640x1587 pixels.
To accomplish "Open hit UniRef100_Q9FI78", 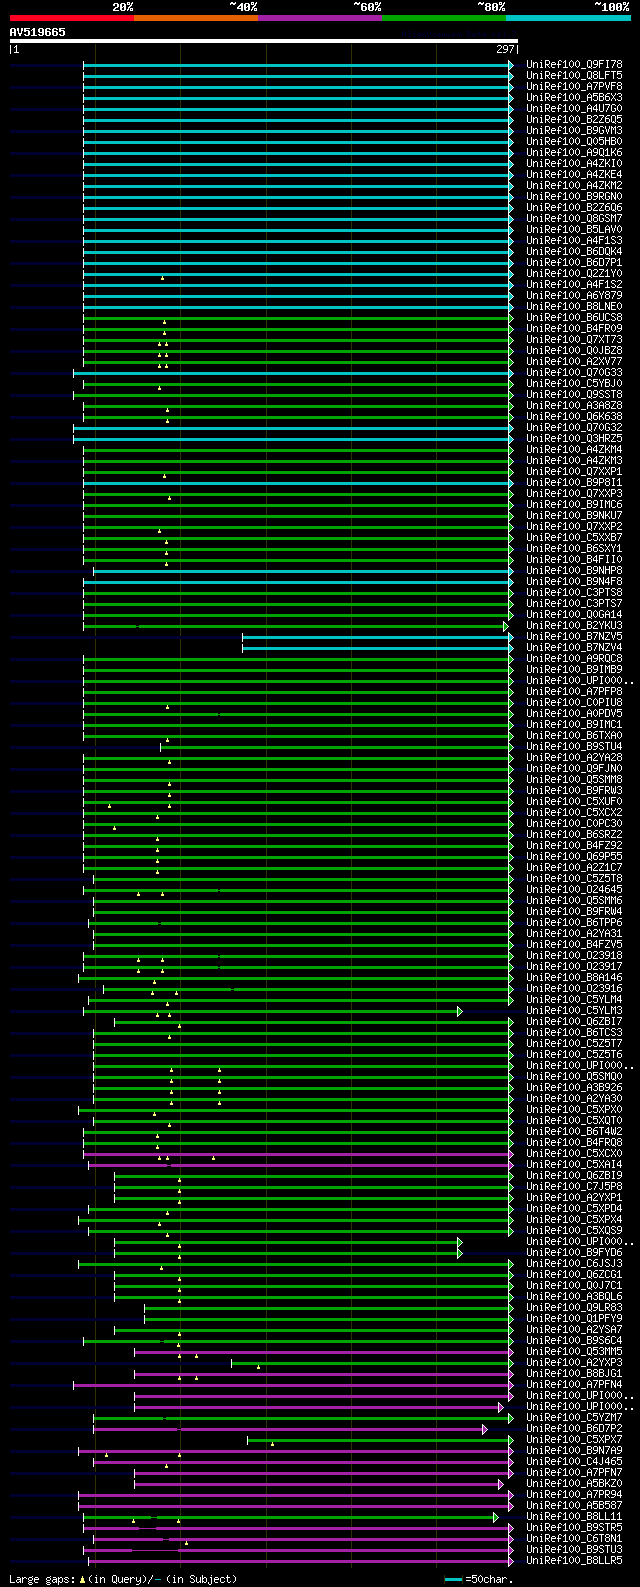I will [574, 64].
